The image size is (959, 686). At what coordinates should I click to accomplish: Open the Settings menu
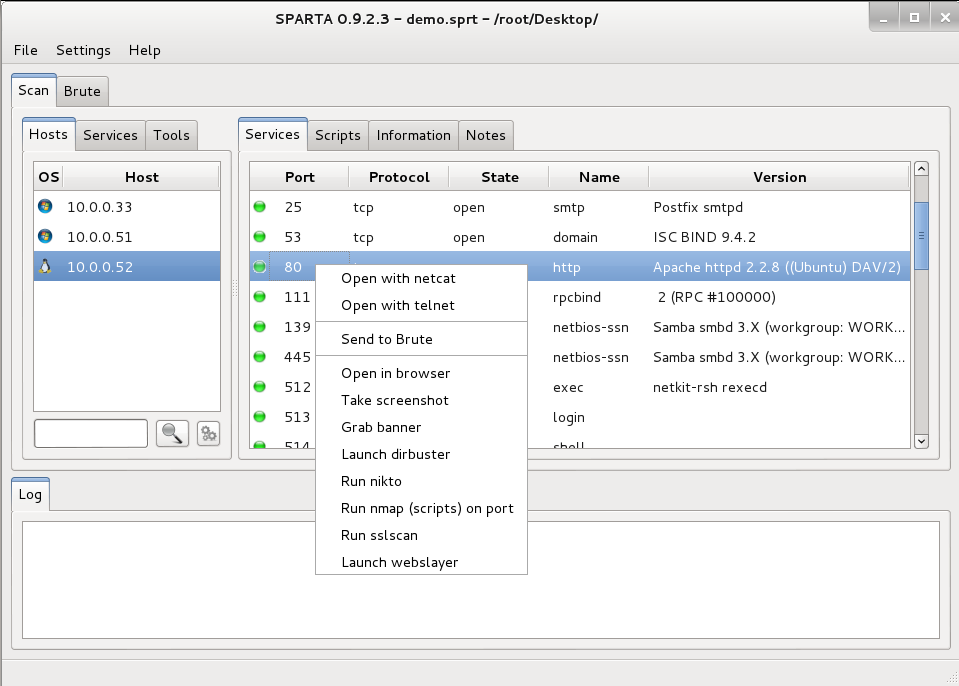click(x=83, y=50)
